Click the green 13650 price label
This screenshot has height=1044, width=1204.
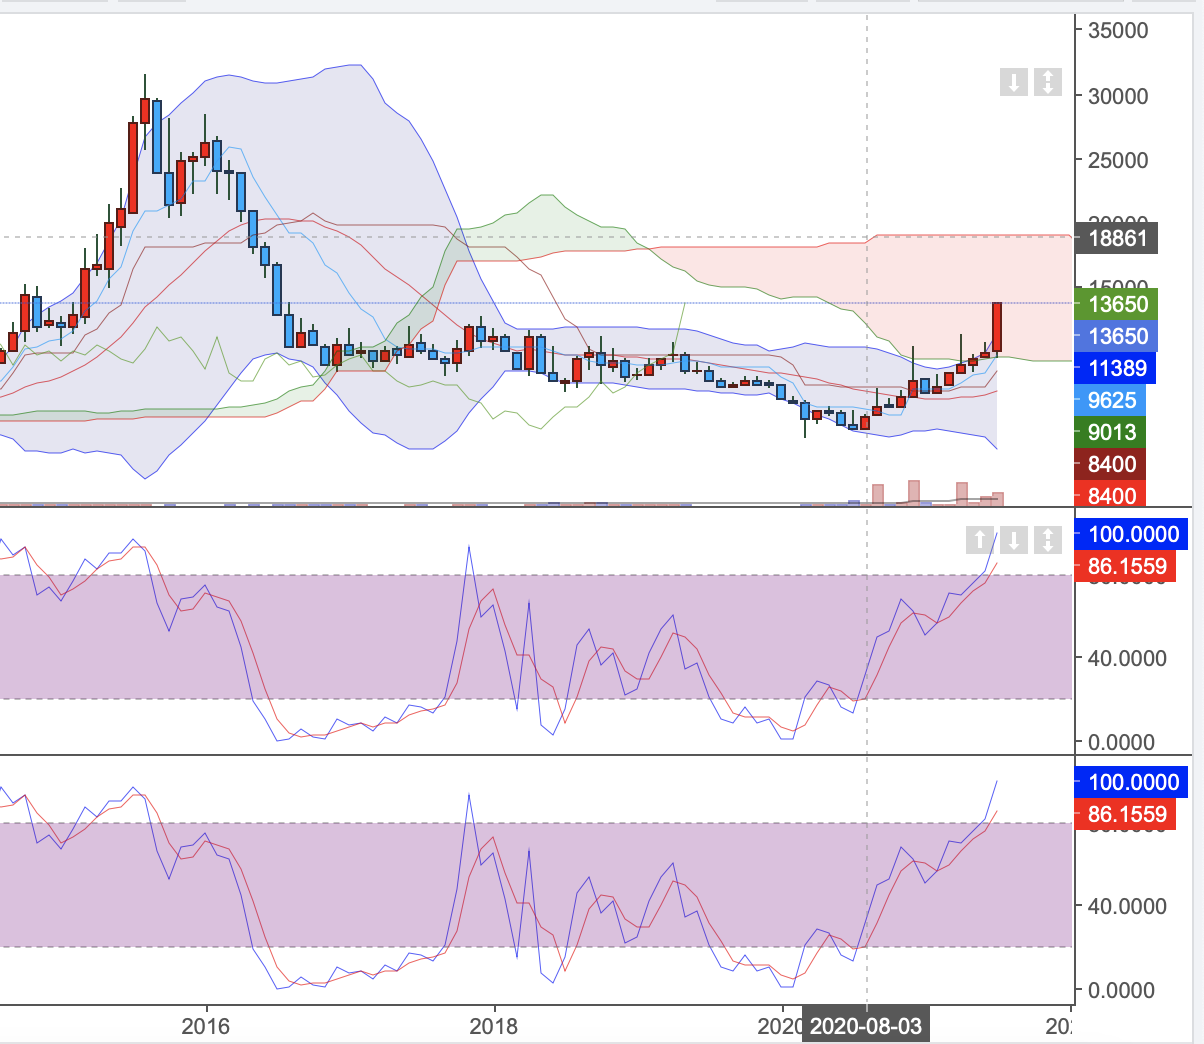pyautogui.click(x=1117, y=304)
